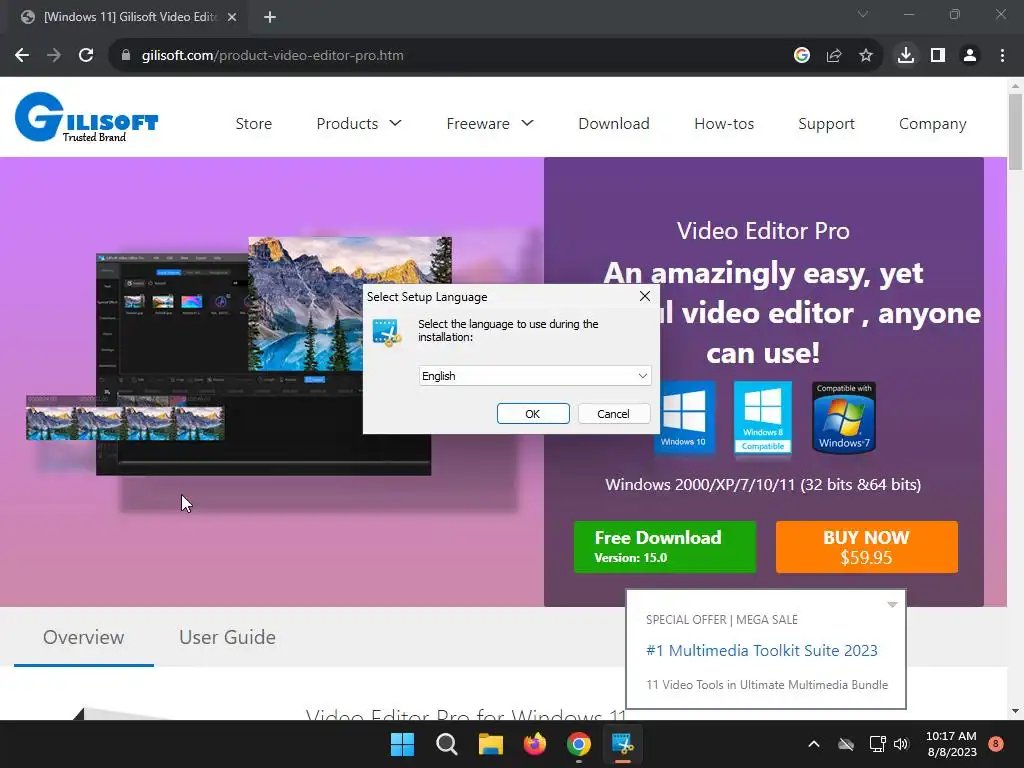Open Chrome three-dot menu
Image resolution: width=1024 pixels, height=768 pixels.
tap(1002, 56)
